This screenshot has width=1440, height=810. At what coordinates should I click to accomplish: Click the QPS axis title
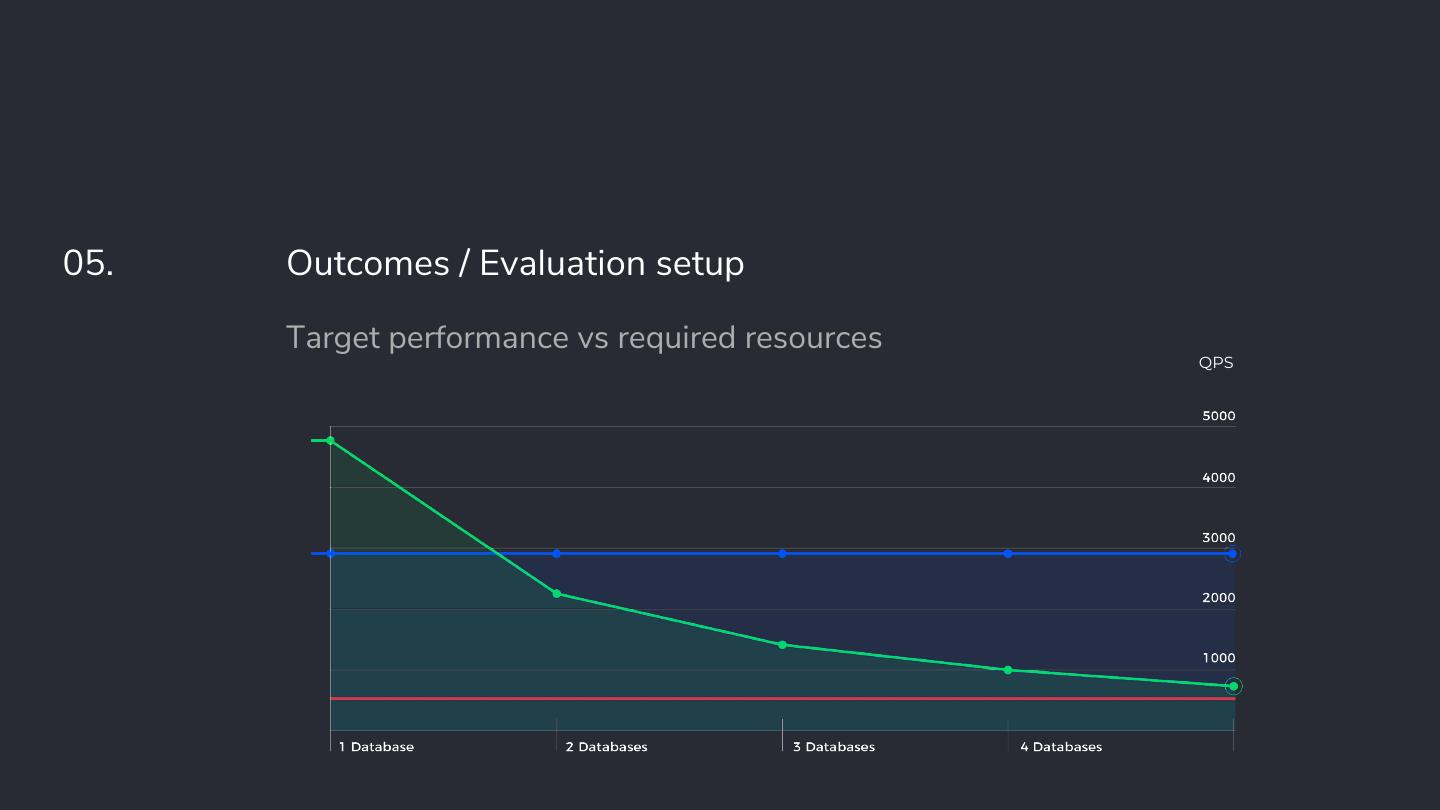[1216, 363]
